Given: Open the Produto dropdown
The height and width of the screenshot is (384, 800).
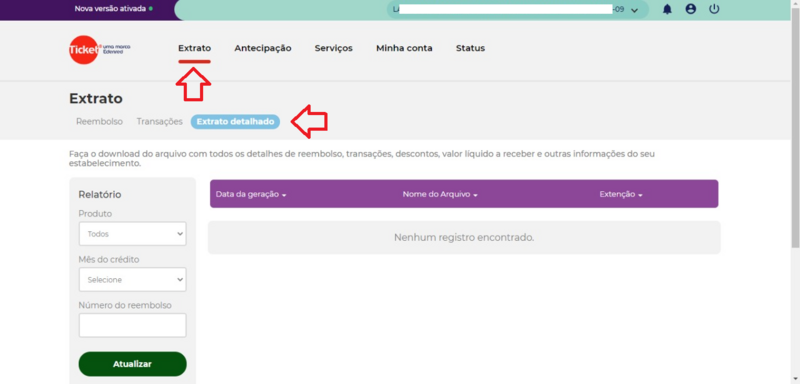Looking at the screenshot, I should tap(133, 234).
